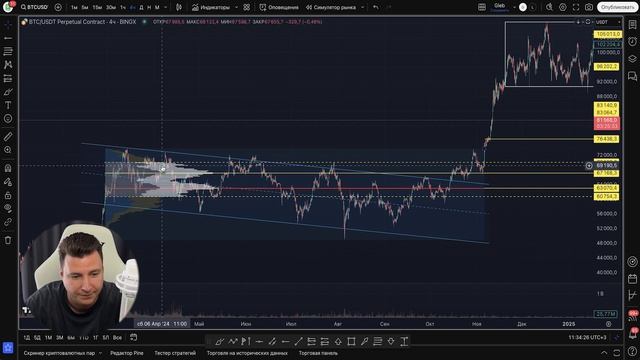Open indicator templates grid icon
Screen dimensions: 640x360
[247, 7]
